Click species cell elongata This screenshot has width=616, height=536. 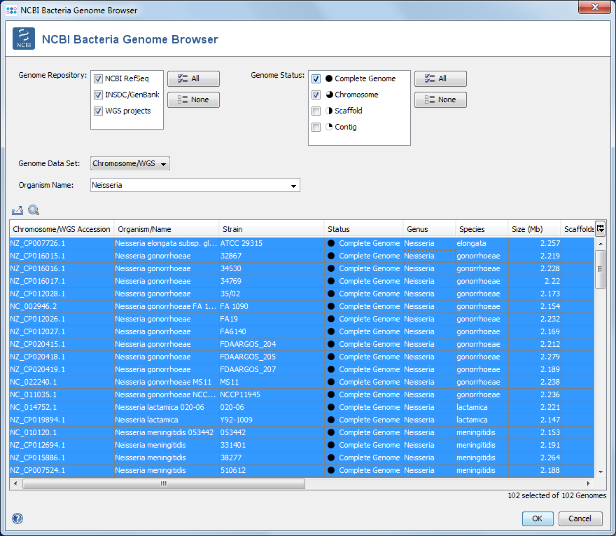point(482,243)
